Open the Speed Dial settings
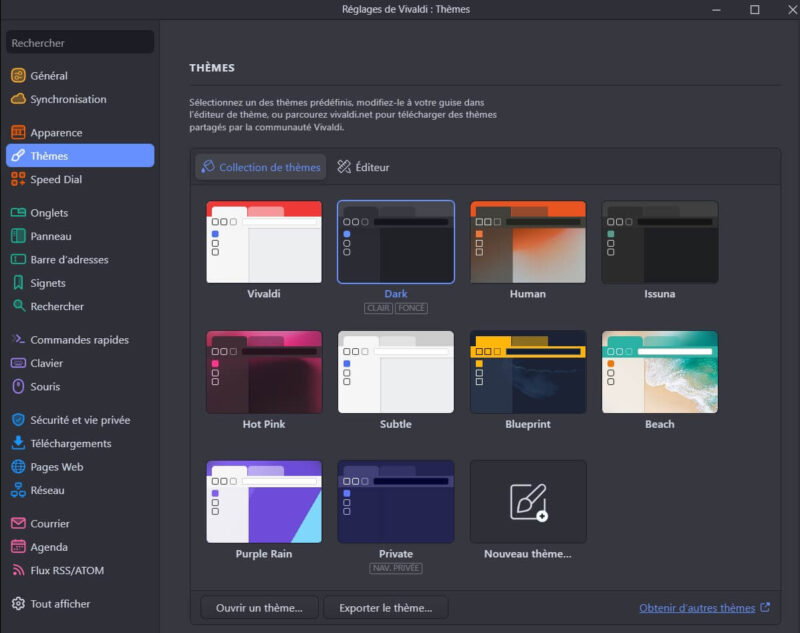The width and height of the screenshot is (800, 633). [55, 178]
